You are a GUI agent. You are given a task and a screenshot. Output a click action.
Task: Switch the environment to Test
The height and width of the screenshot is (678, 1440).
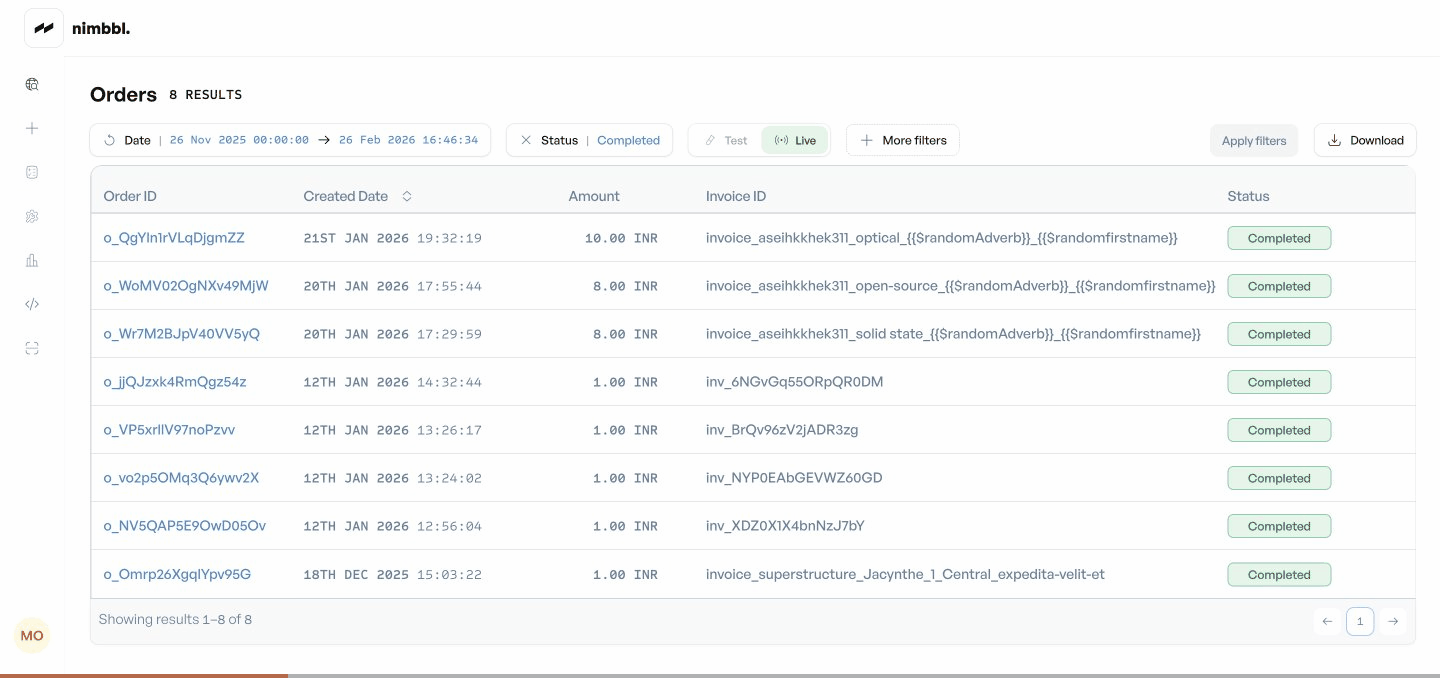tap(727, 140)
